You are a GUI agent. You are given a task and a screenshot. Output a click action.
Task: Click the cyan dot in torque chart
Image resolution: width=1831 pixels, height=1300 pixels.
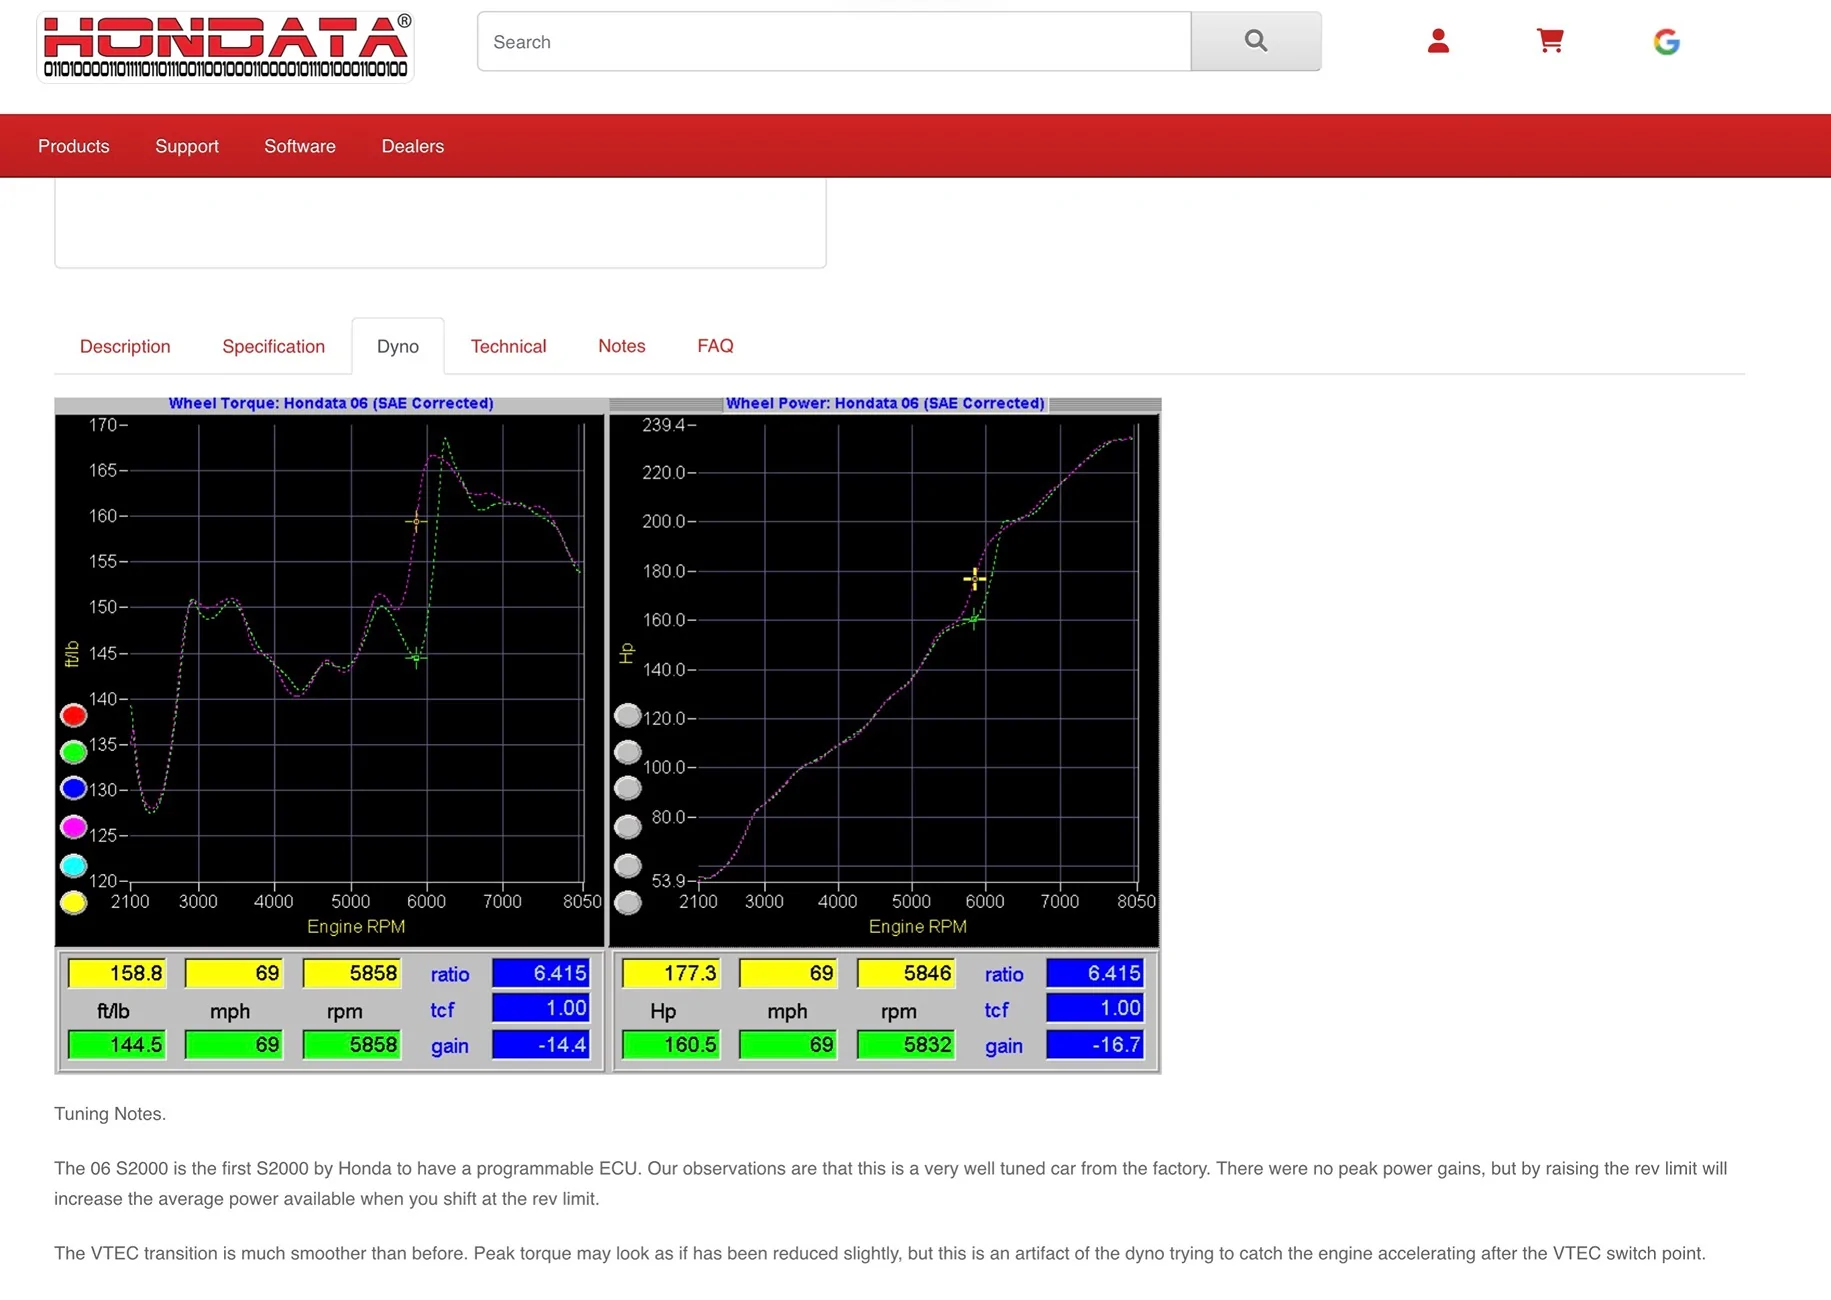coord(73,865)
